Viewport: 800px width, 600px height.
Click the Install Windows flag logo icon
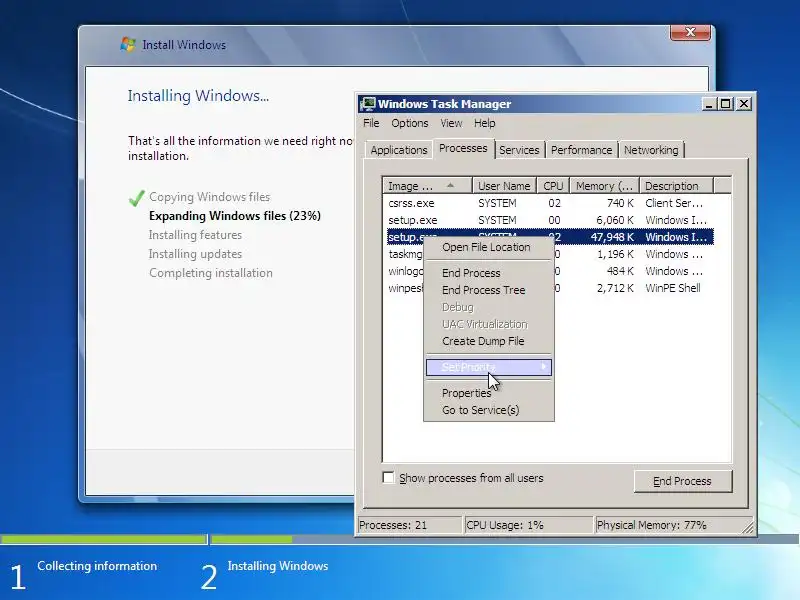128,44
